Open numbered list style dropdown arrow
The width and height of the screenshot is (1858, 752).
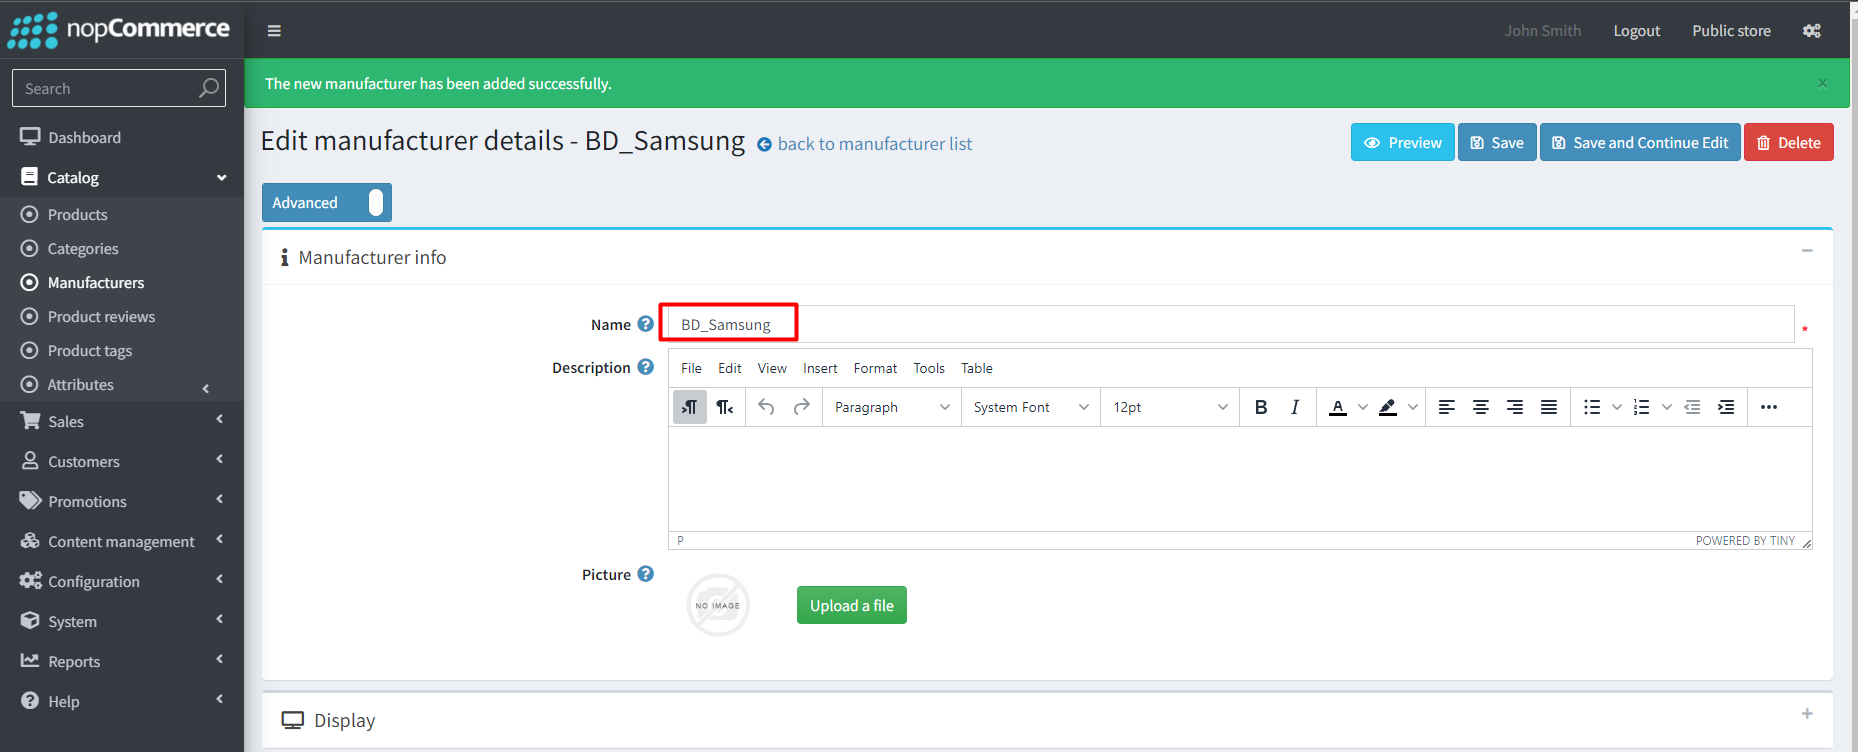[x=1666, y=407]
